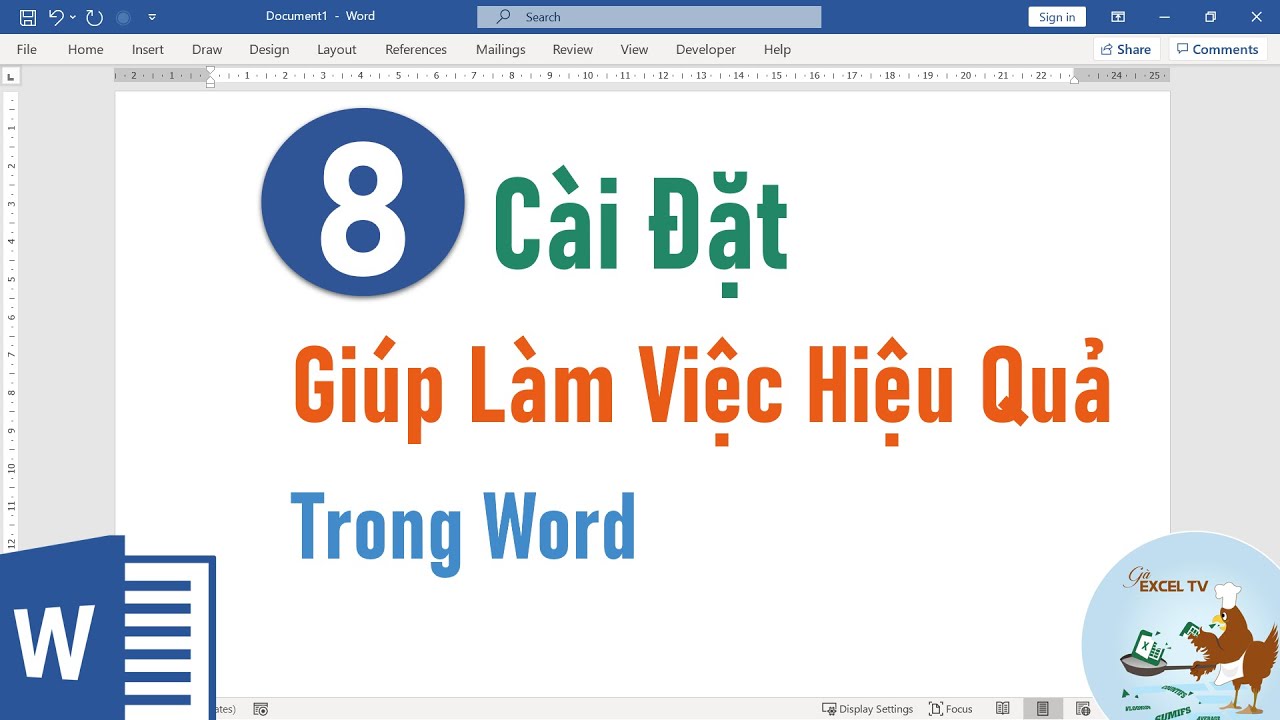Click the Save icon in Quick Access Toolbar
This screenshot has width=1280, height=720.
pos(28,17)
